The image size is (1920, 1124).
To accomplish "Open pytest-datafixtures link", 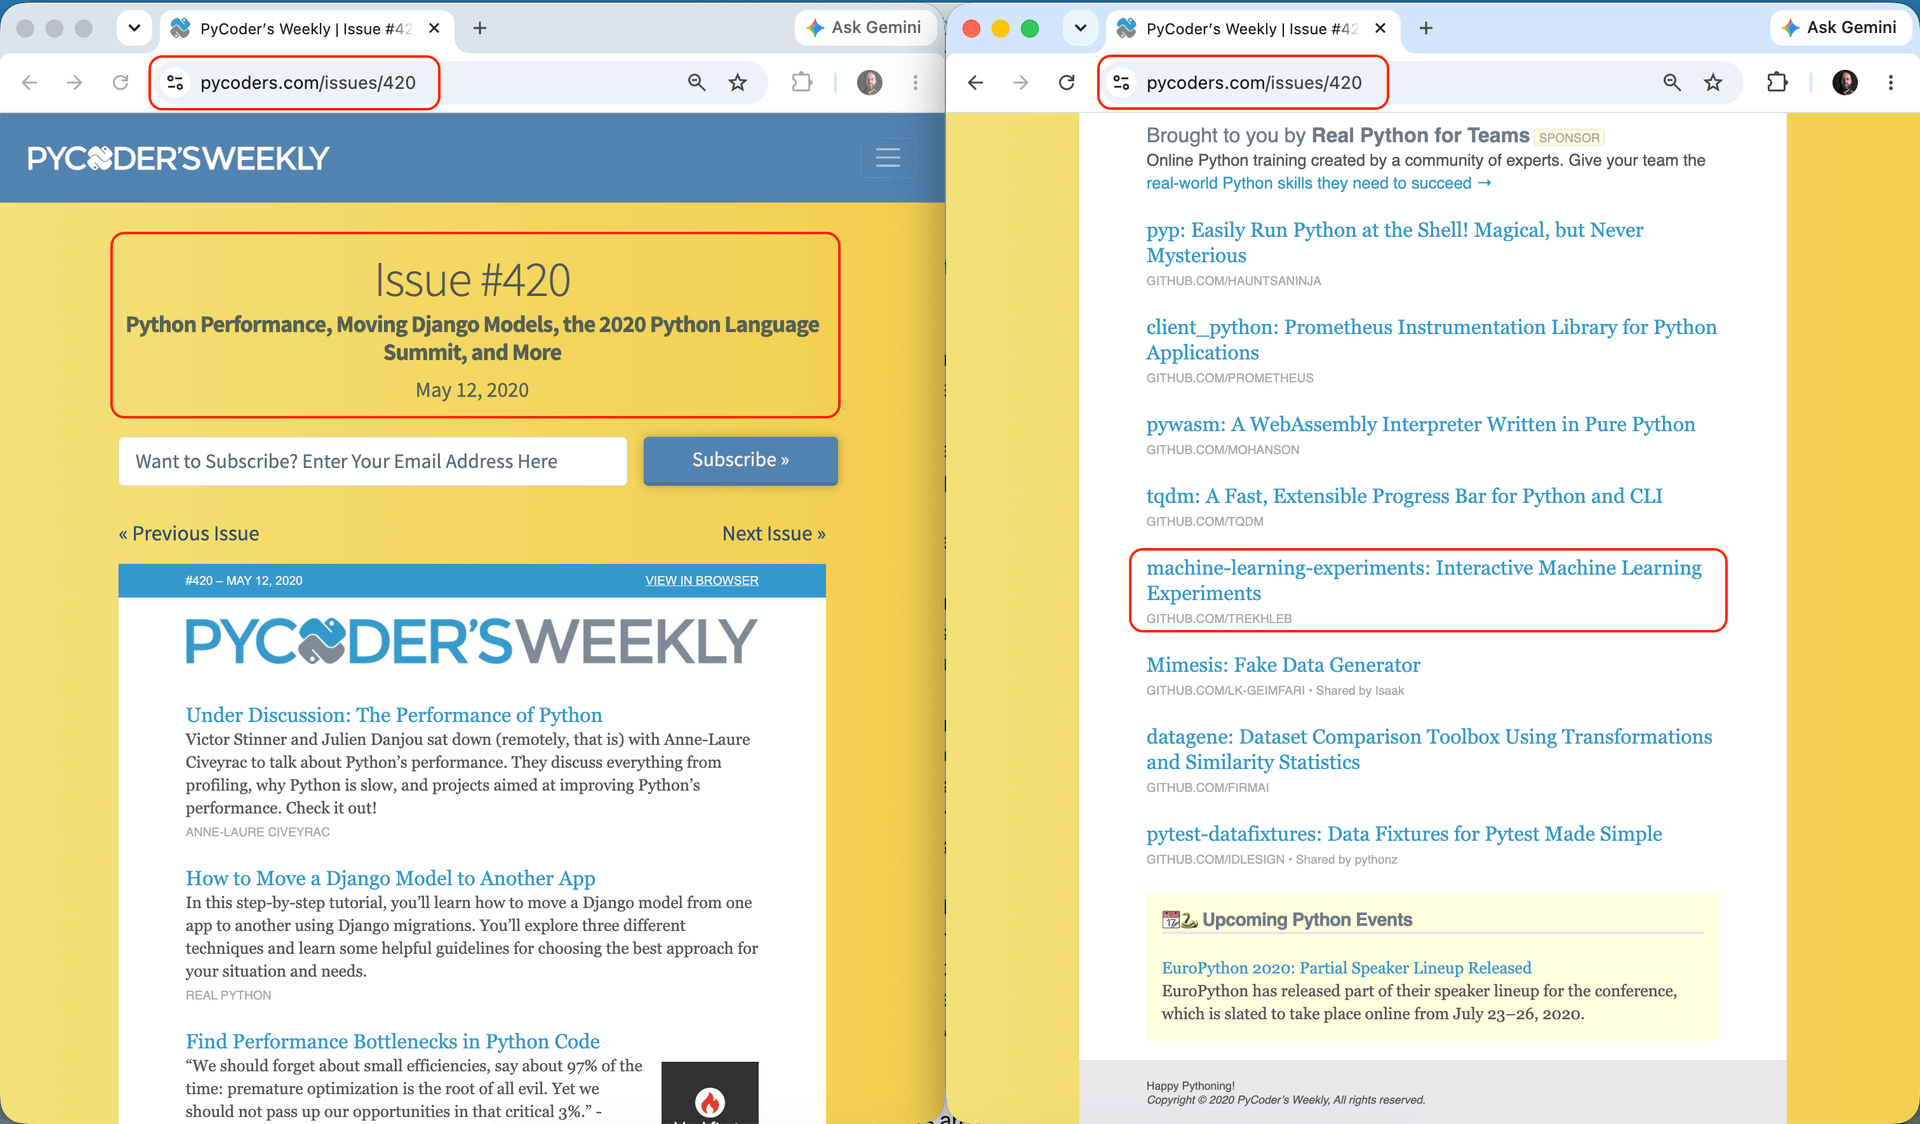I will (x=1404, y=834).
